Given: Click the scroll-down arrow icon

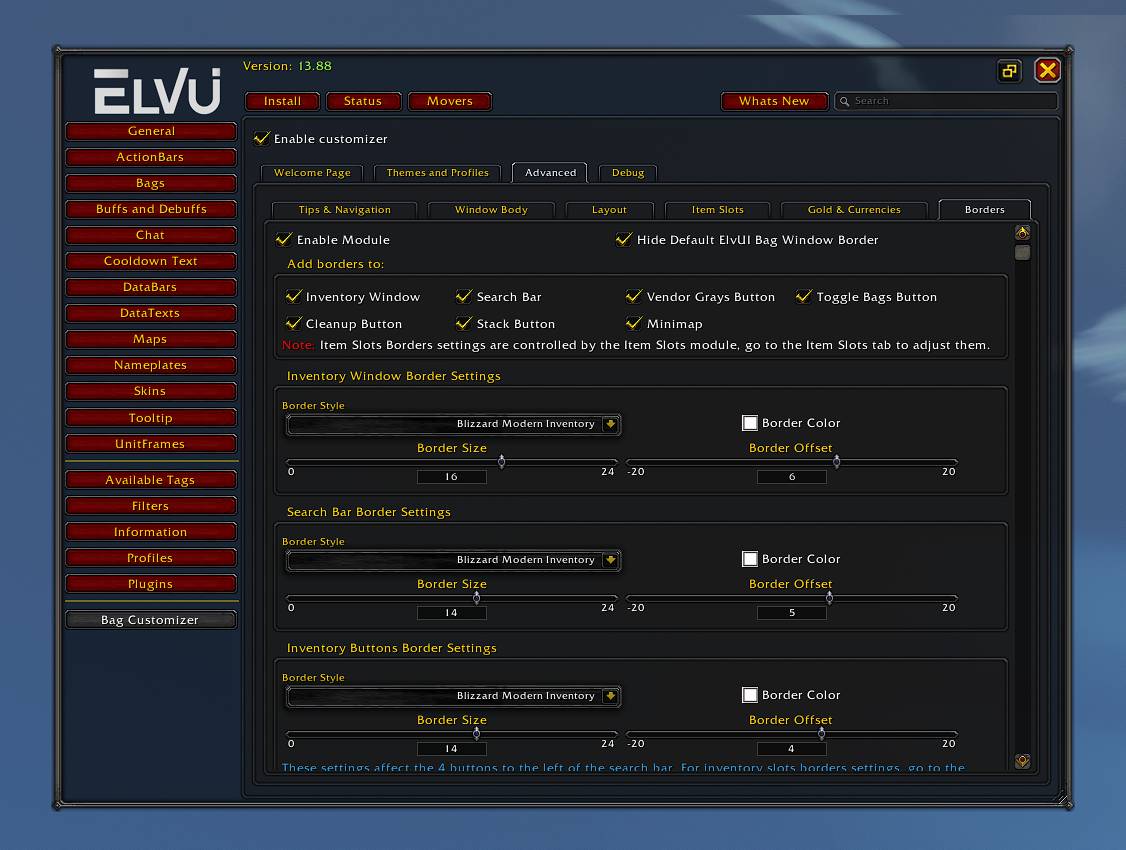Looking at the screenshot, I should pyautogui.click(x=1023, y=761).
